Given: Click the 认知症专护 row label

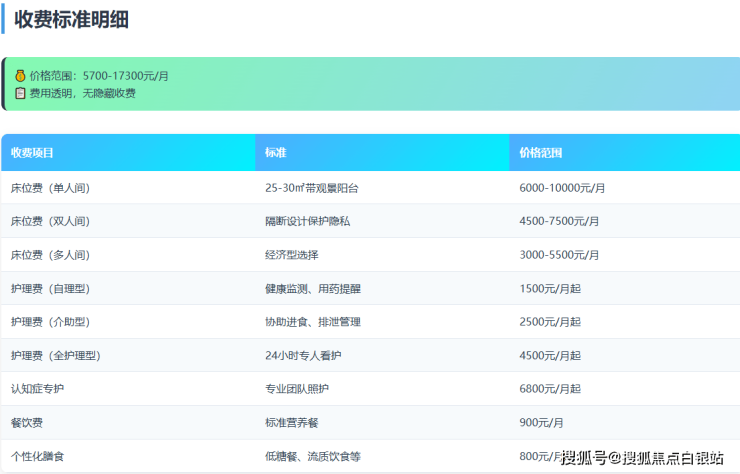Looking at the screenshot, I should coord(38,389).
